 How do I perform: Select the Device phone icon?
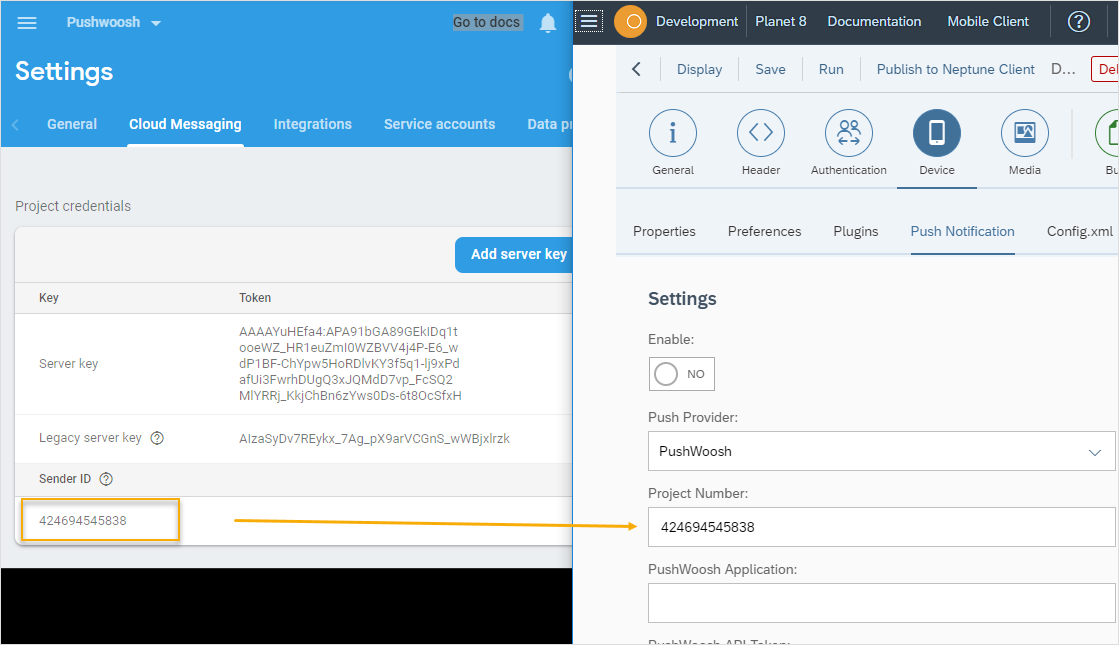(936, 133)
